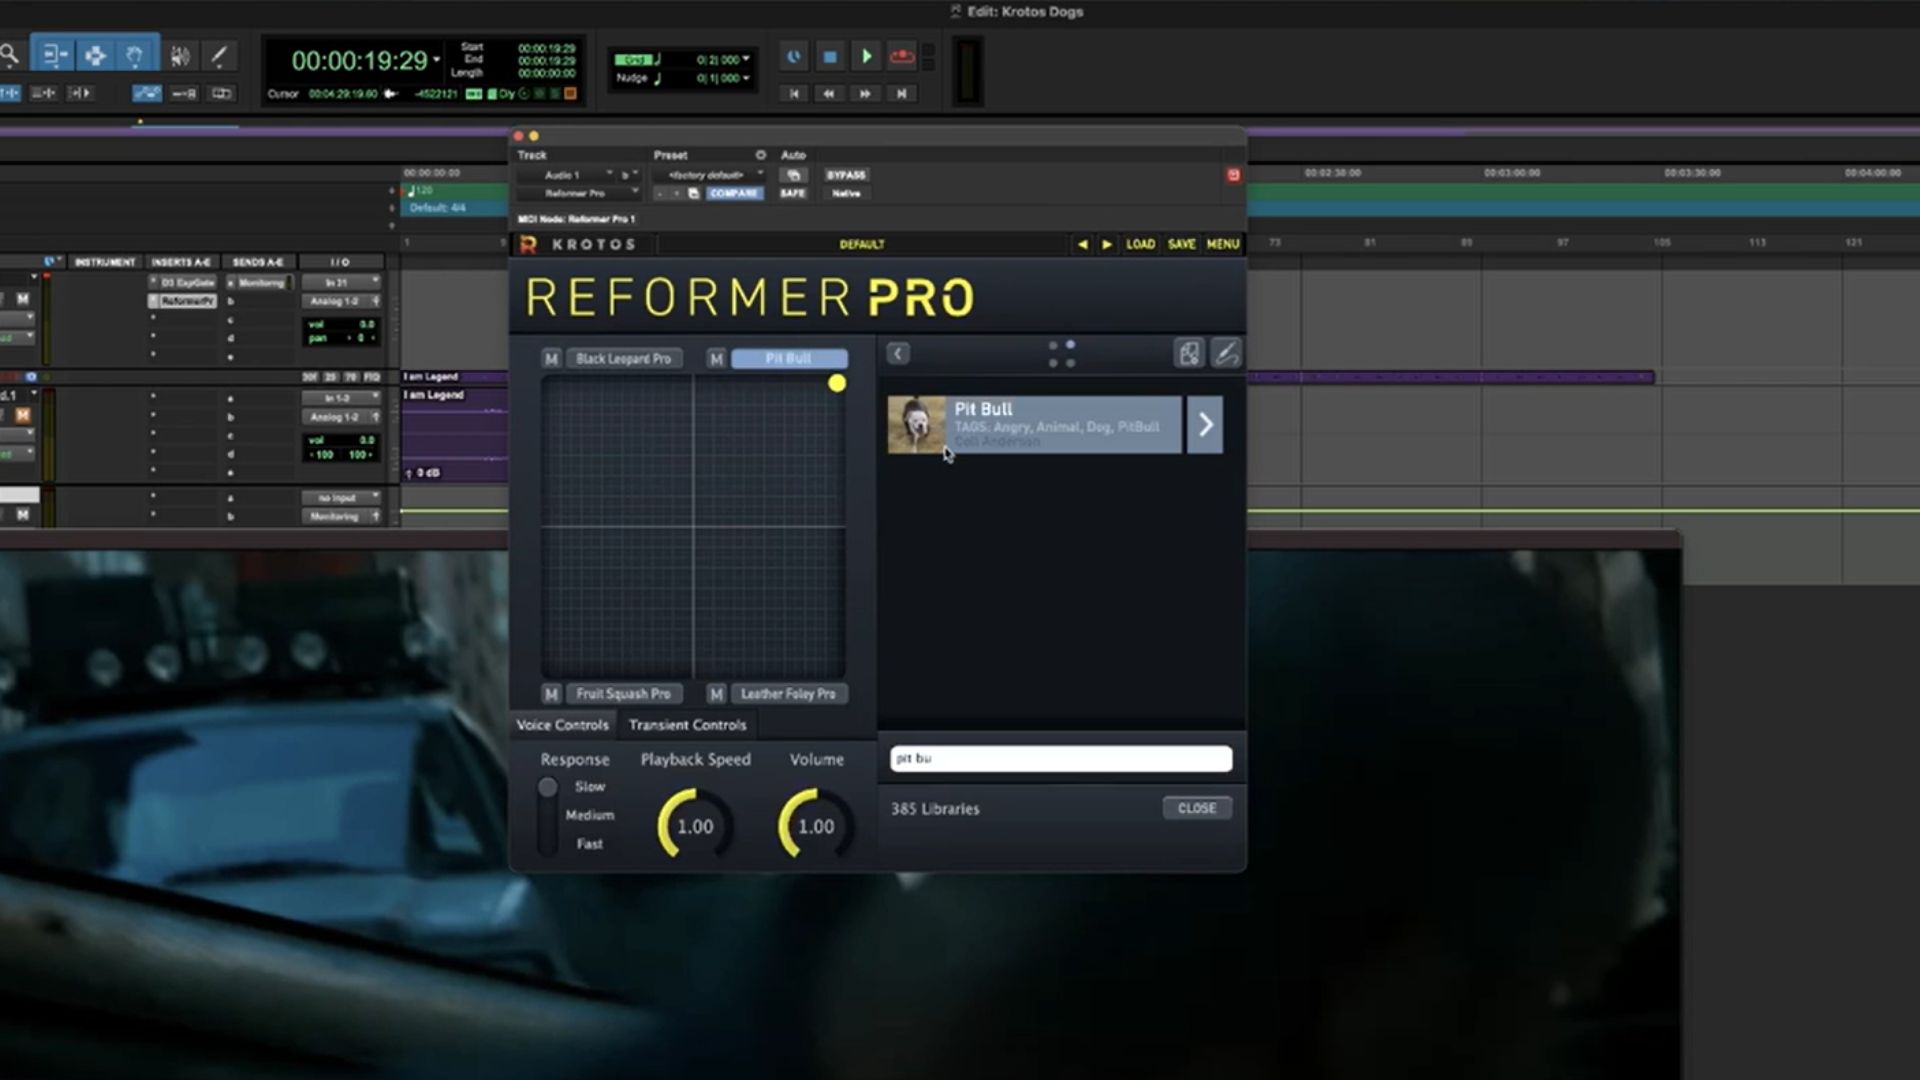Go to previous Reformer Pro preset
This screenshot has width=1920, height=1080.
[1082, 244]
